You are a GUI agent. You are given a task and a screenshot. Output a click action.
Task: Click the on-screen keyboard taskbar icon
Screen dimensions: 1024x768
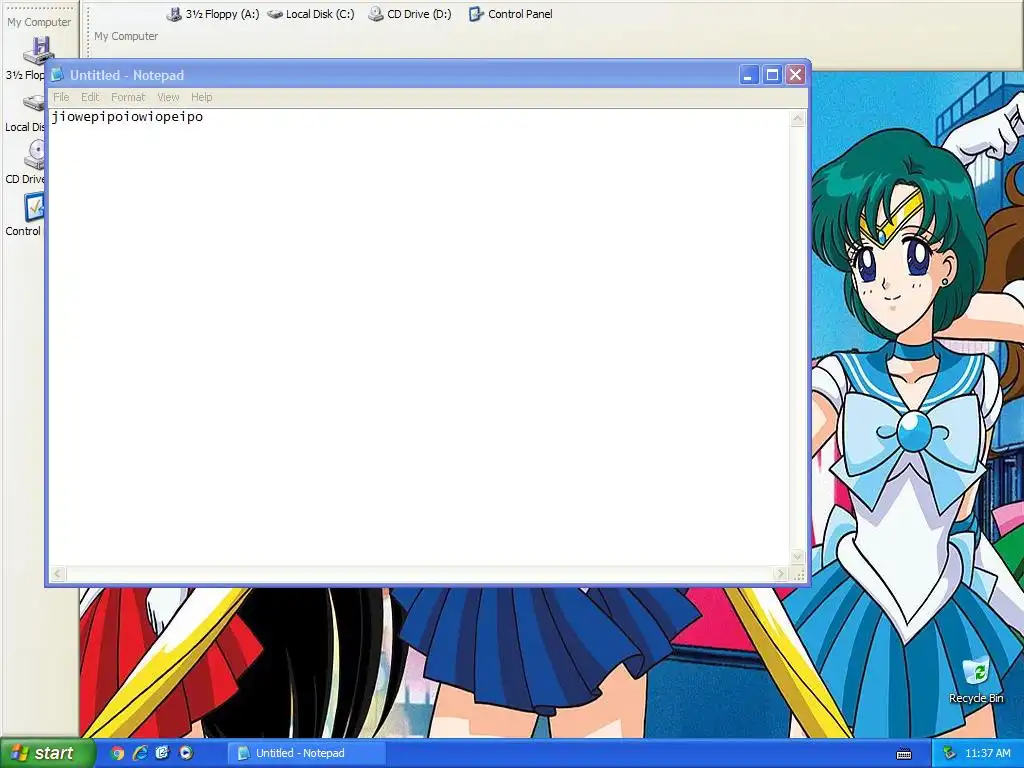click(904, 754)
